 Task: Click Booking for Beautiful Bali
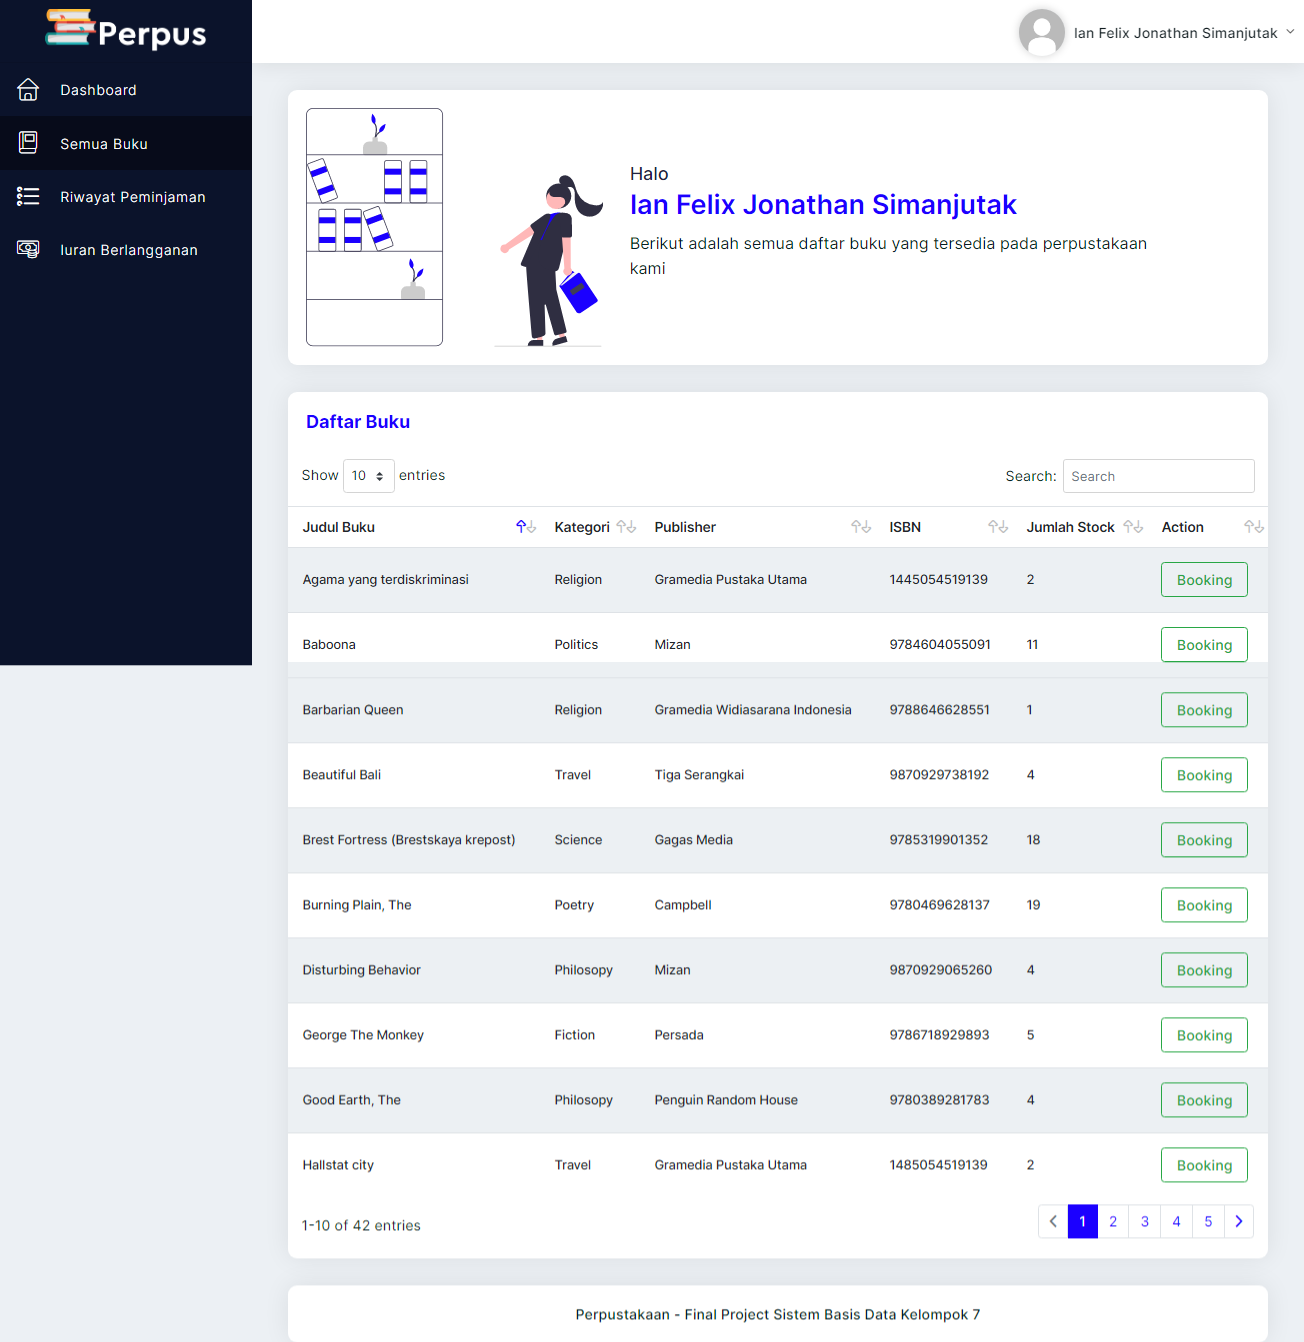pos(1204,775)
